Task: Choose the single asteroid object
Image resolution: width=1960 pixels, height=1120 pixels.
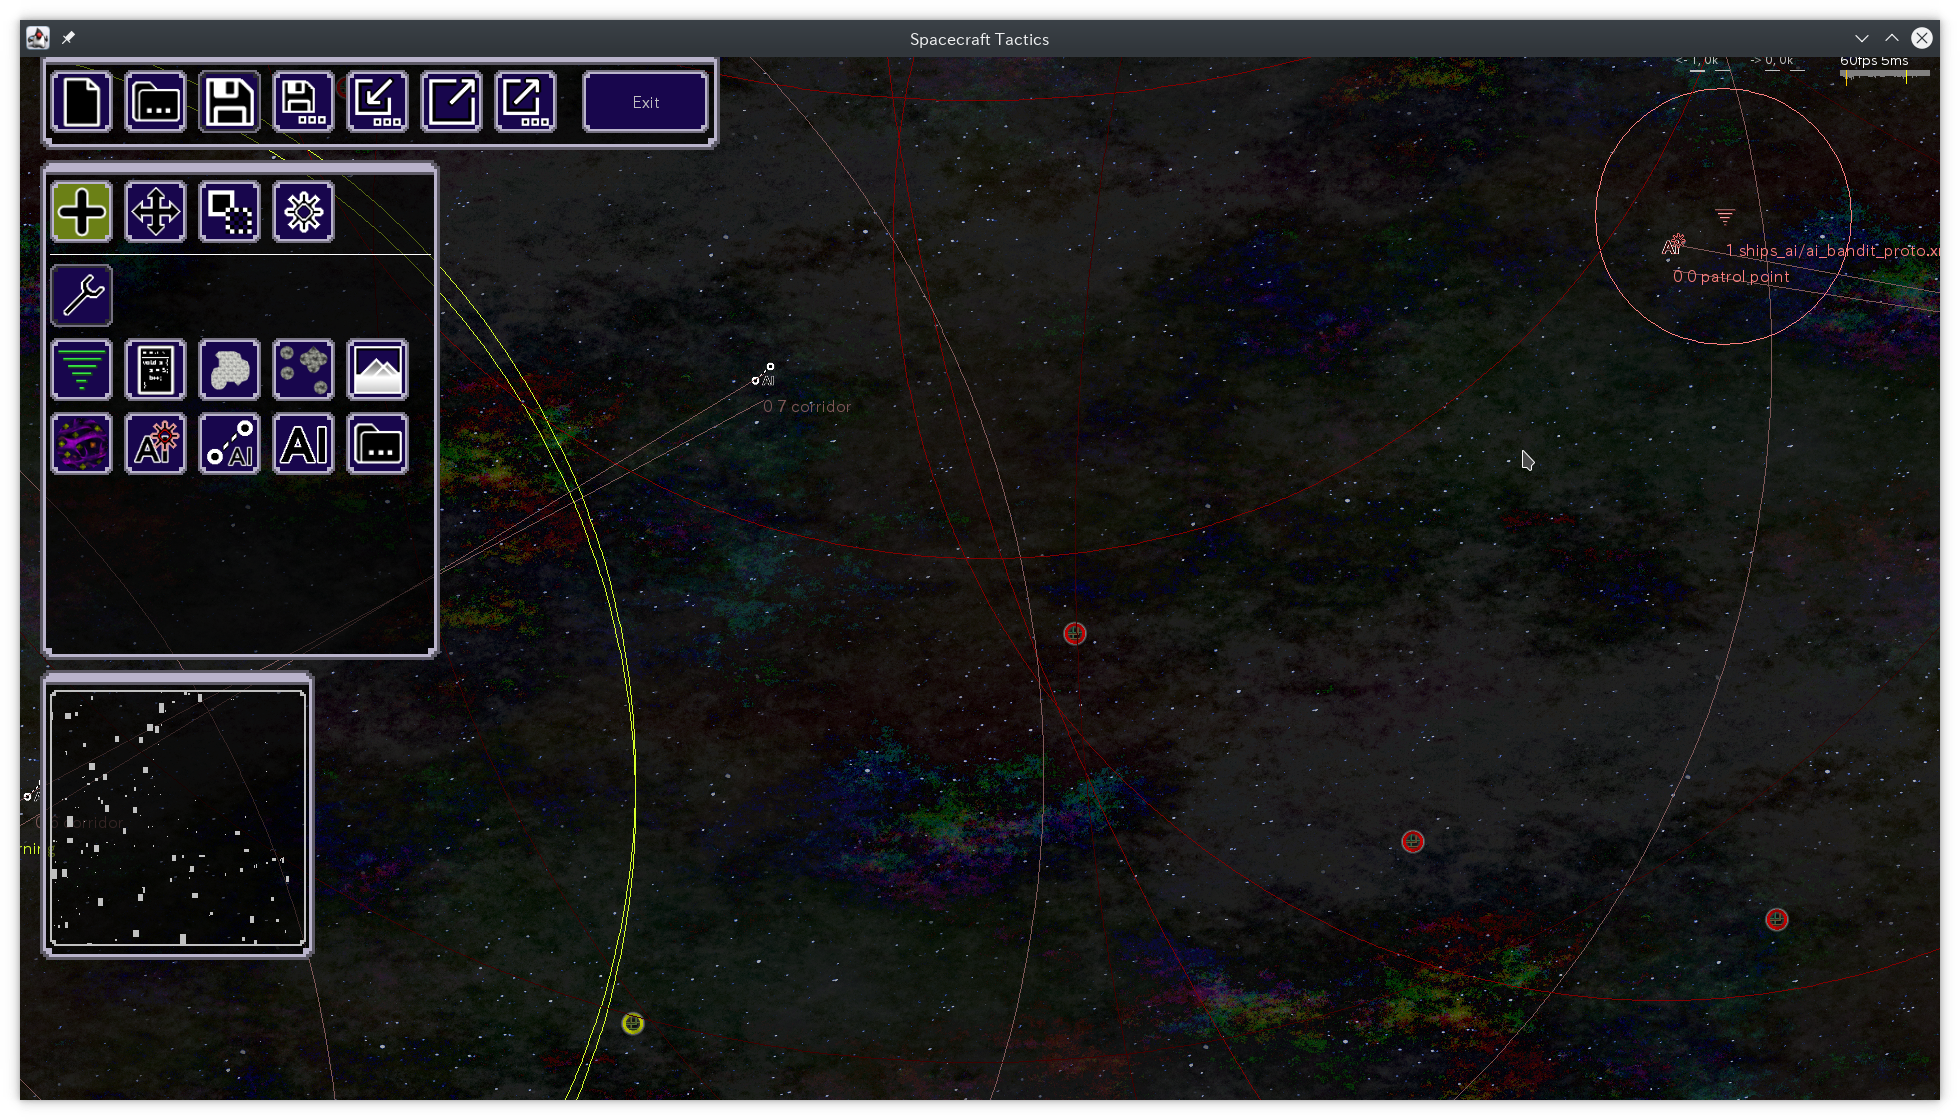Action: [x=230, y=370]
